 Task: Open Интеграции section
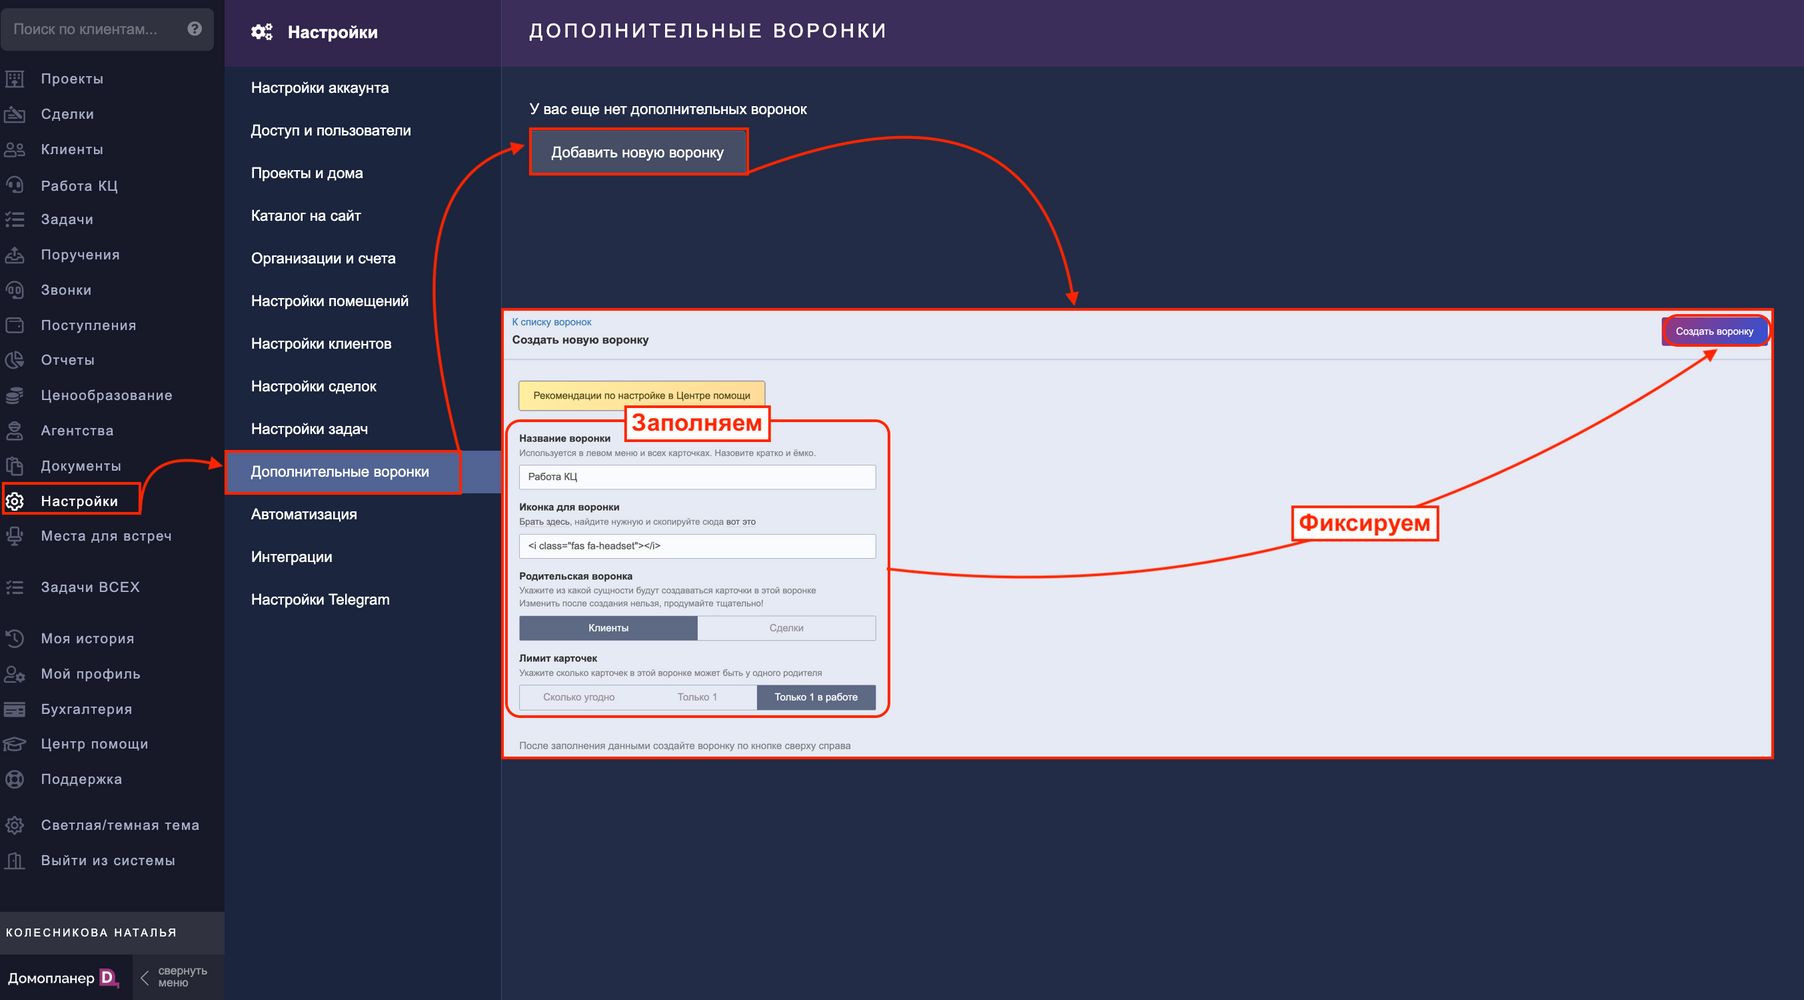(291, 557)
